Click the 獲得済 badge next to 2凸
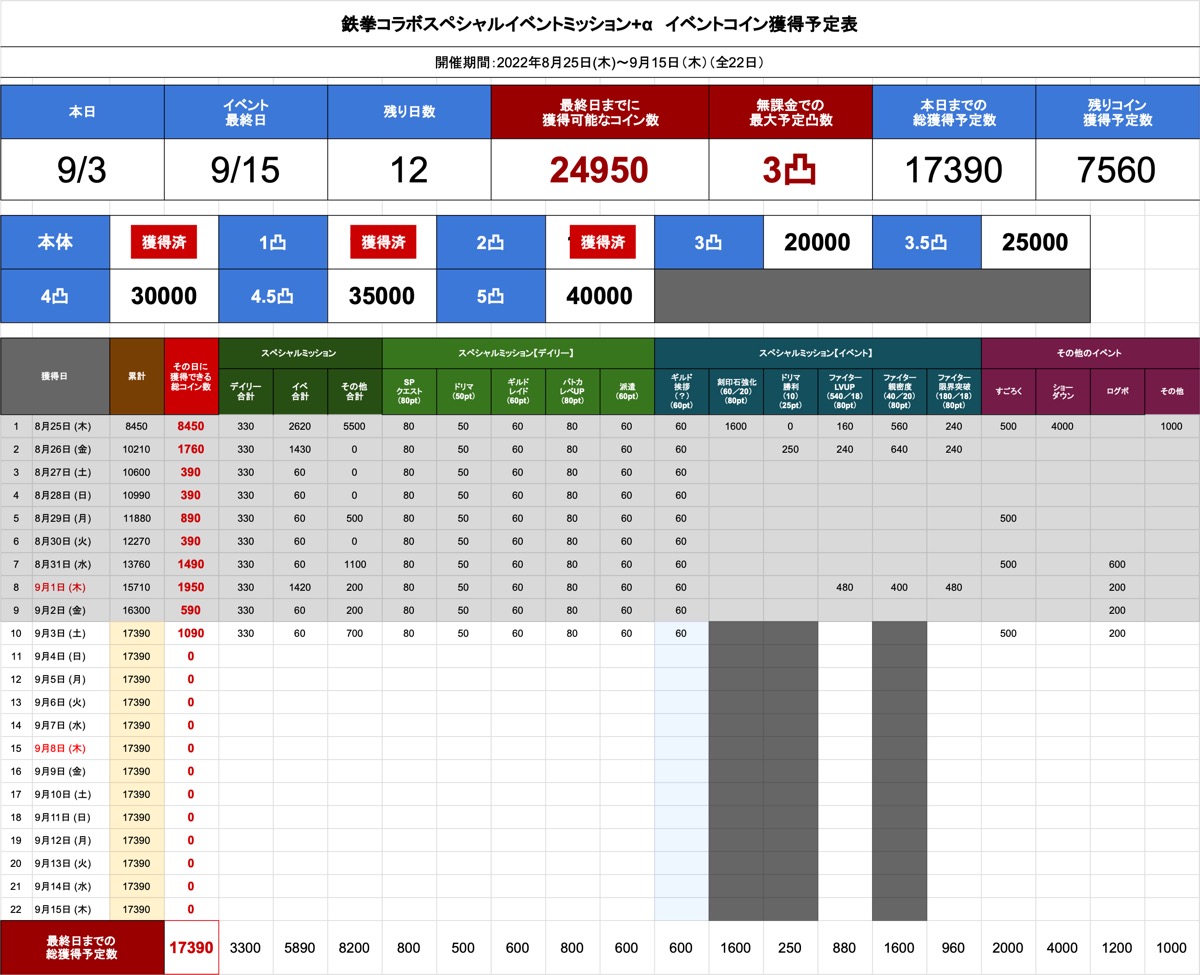 (x=602, y=242)
